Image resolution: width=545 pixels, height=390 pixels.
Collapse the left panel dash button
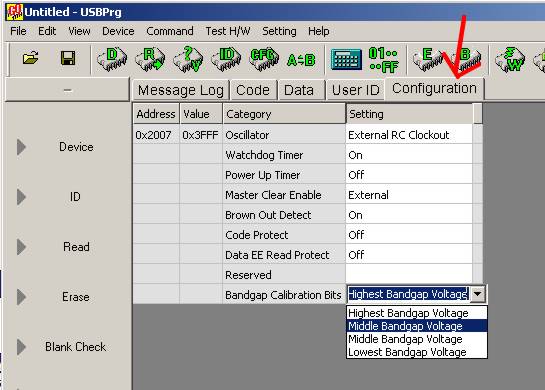coord(67,90)
